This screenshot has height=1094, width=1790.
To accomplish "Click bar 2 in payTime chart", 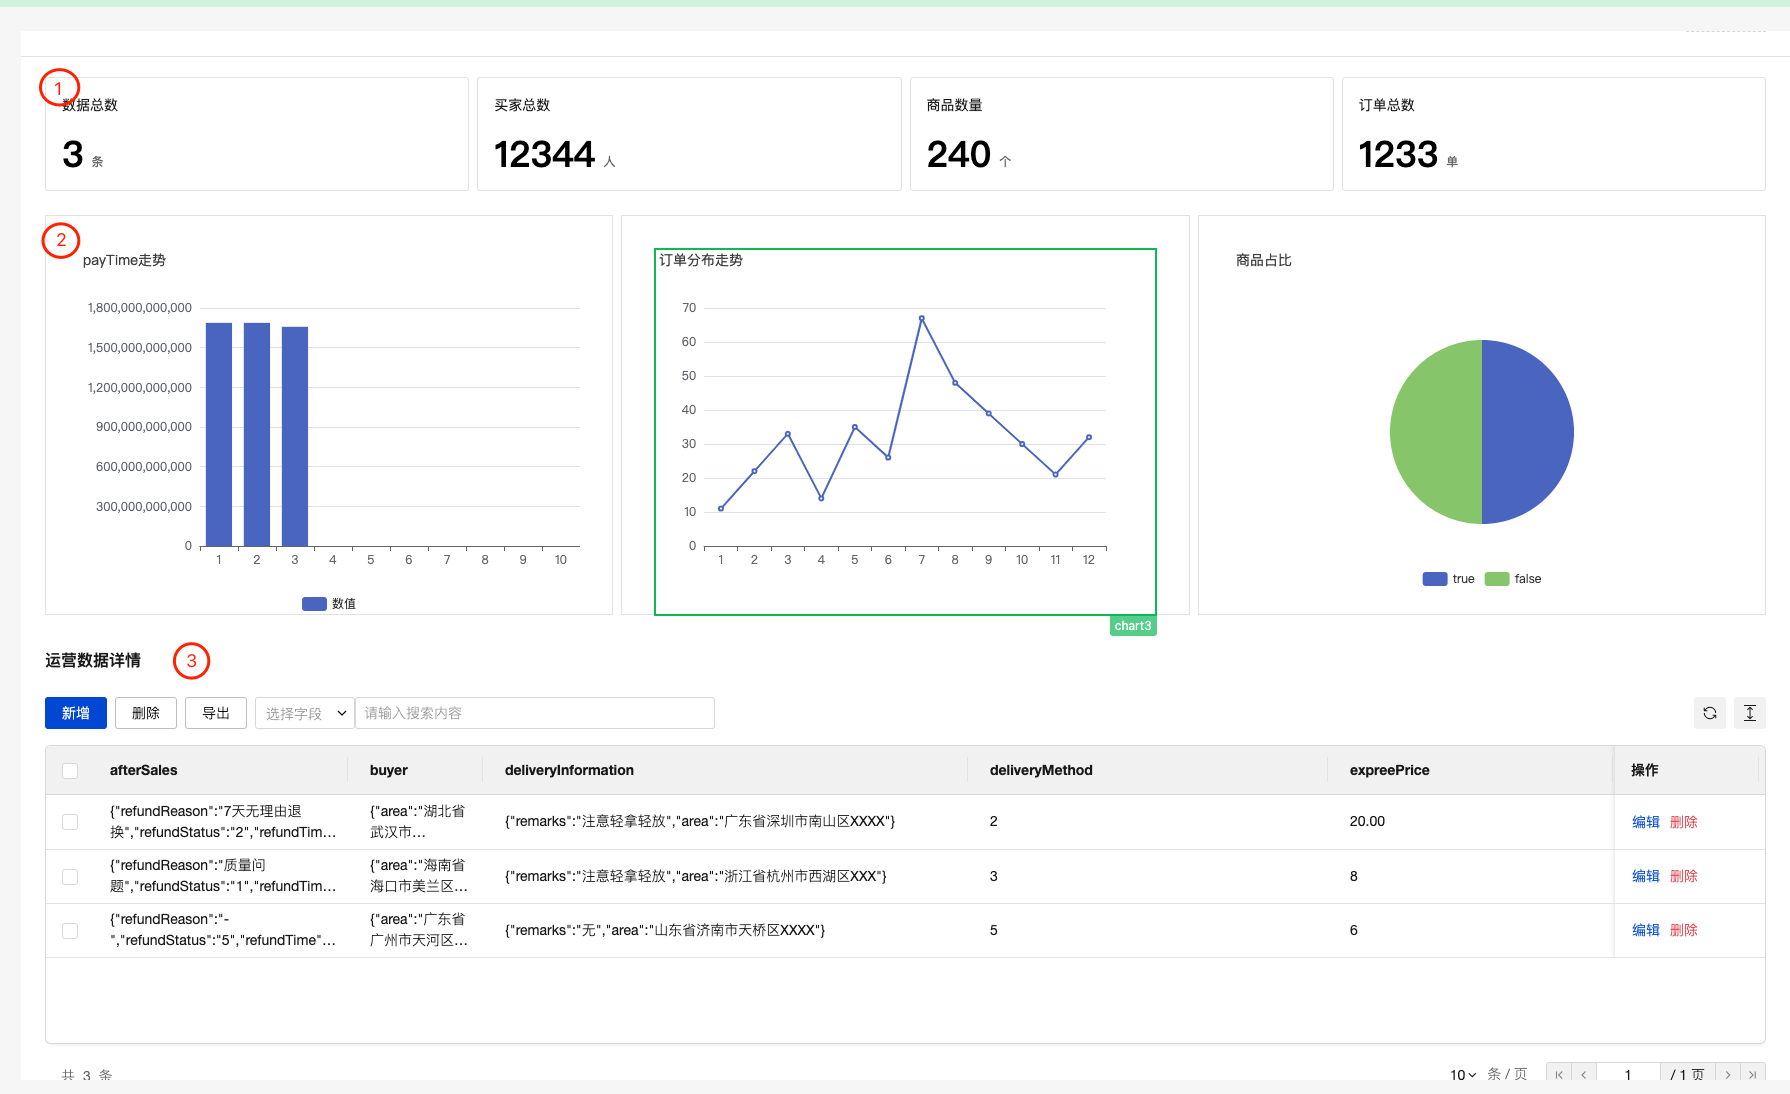I will 257,434.
